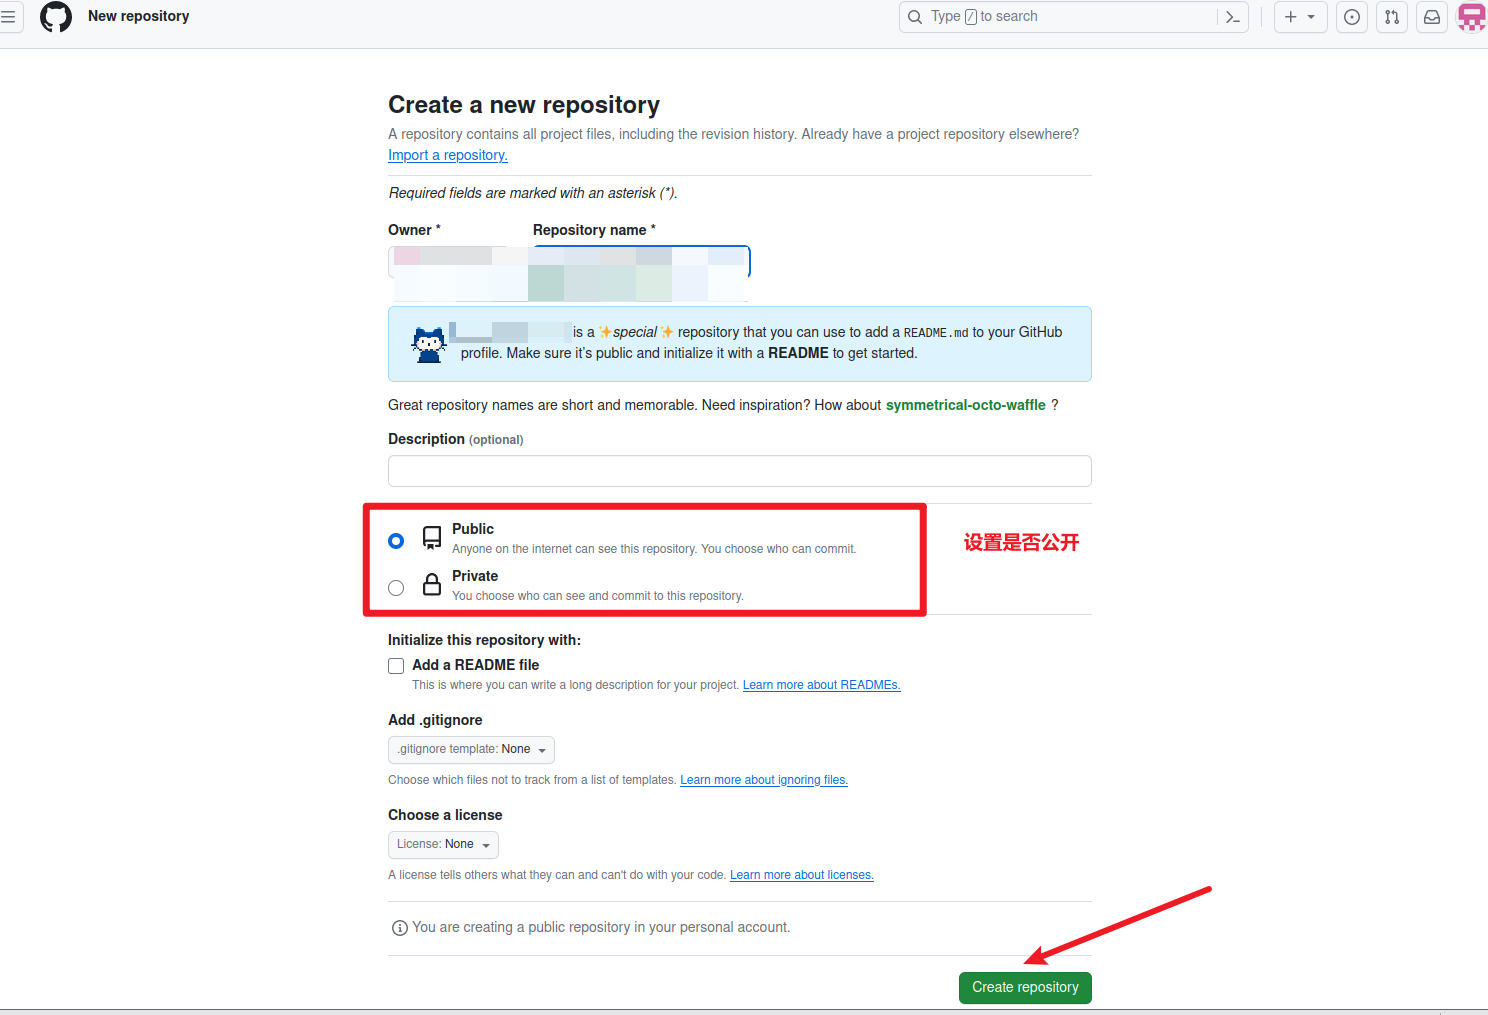Viewport: 1488px width, 1015px height.
Task: Click the Create repository button
Action: click(x=1025, y=988)
